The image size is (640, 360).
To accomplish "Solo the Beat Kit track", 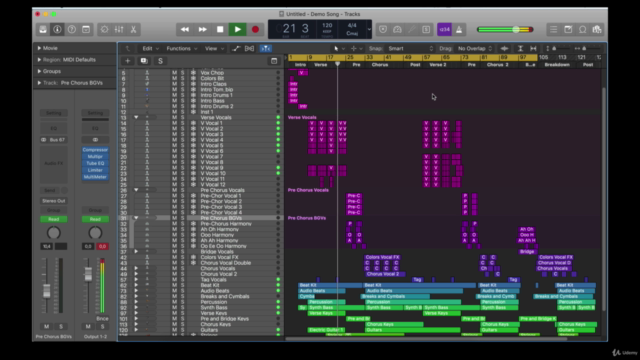I will (x=182, y=285).
